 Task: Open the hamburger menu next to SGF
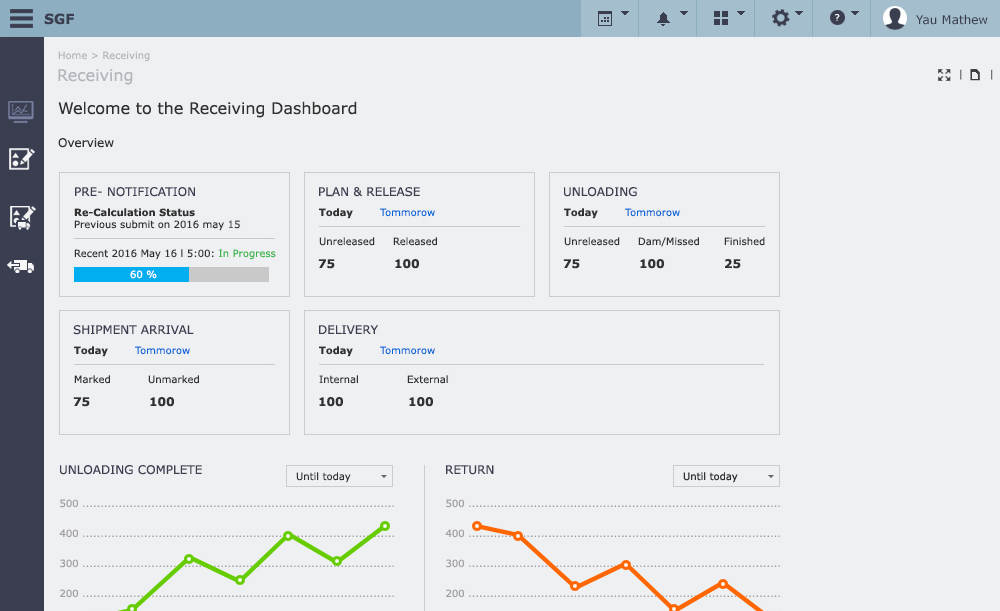(21, 18)
